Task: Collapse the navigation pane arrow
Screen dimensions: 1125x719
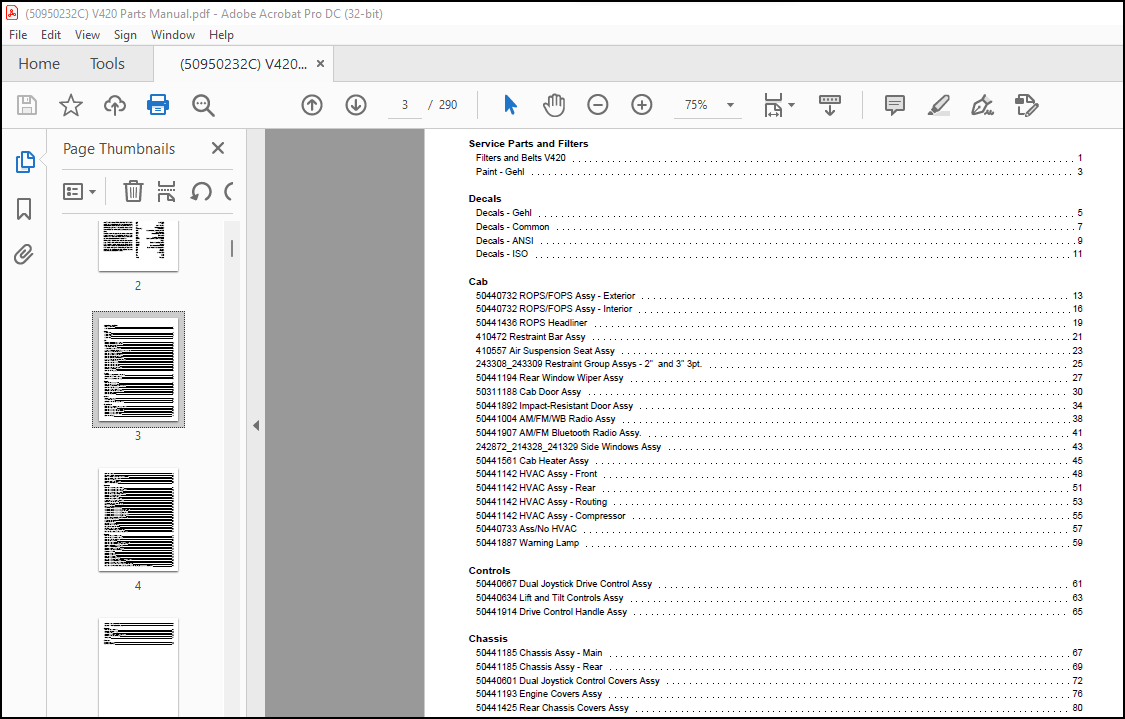Action: 255,426
